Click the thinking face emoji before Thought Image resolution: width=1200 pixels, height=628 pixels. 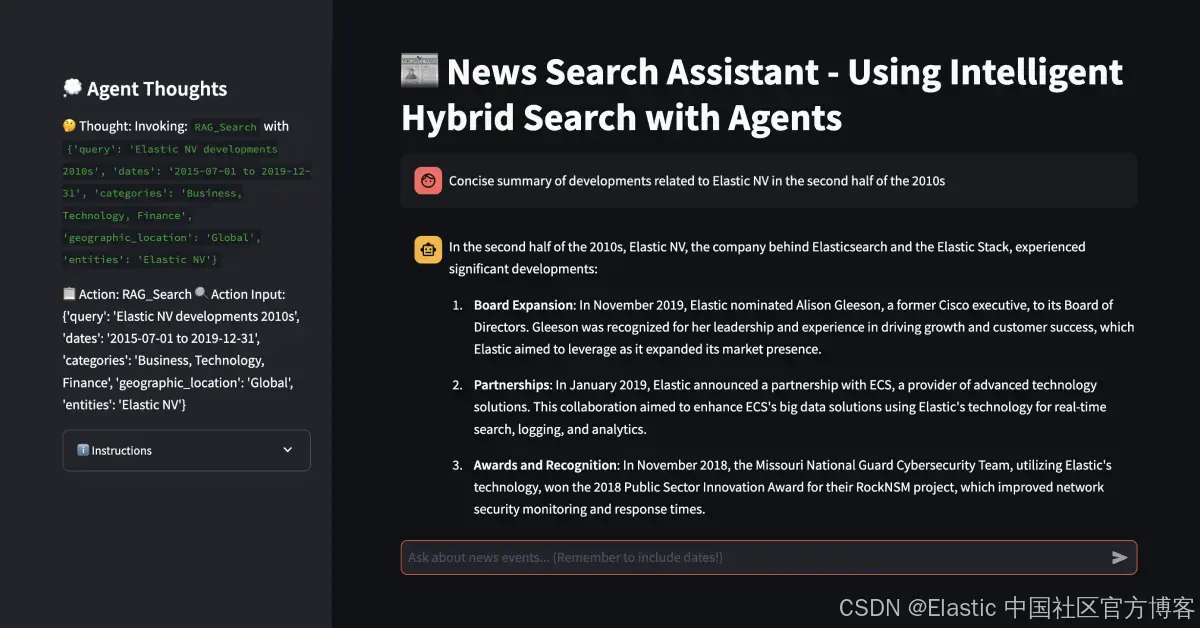(x=69, y=127)
